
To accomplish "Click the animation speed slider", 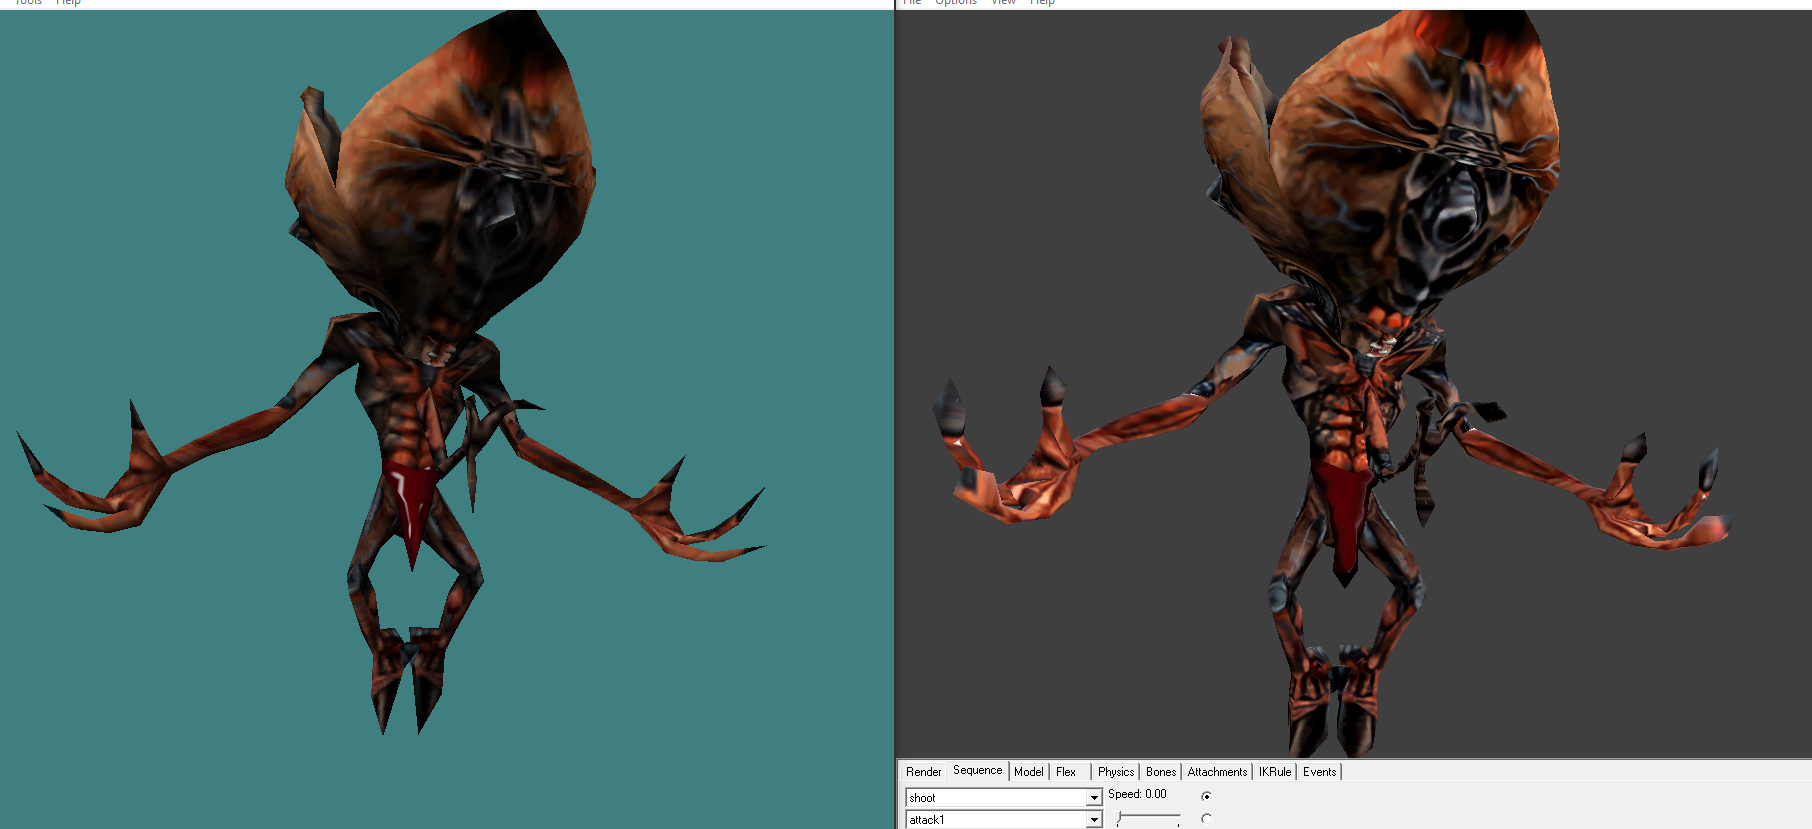I will pyautogui.click(x=1148, y=818).
